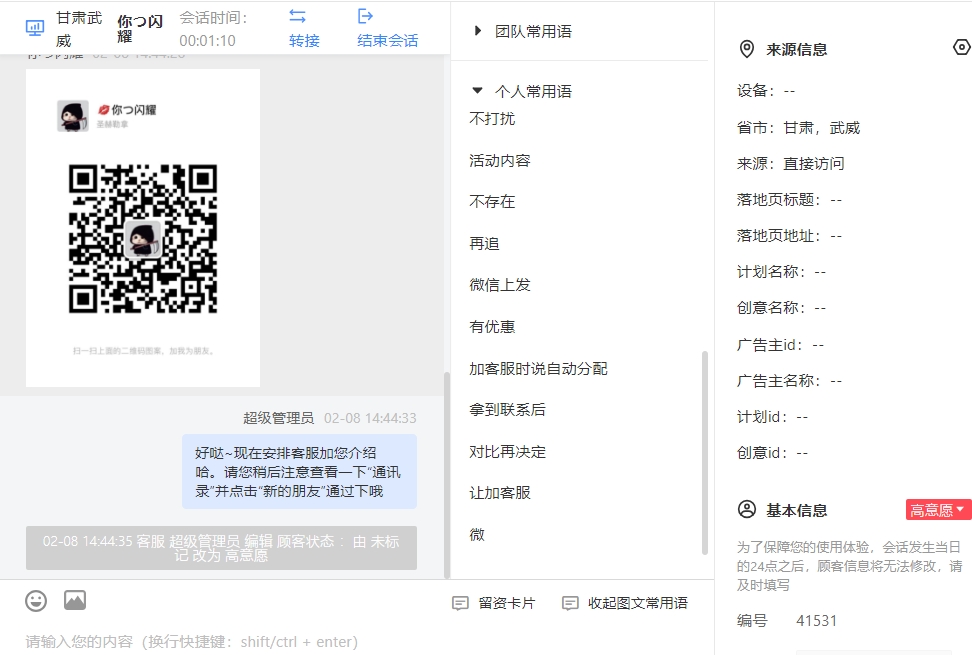End the session with the 结束会话 icon
Screen dimensions: 972x655
(365, 16)
